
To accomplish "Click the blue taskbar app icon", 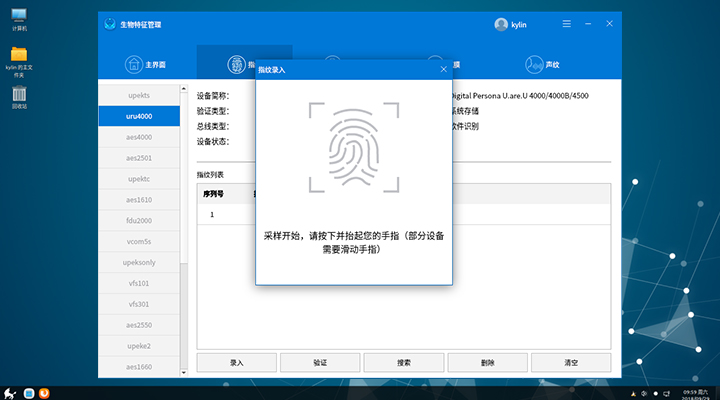I will (29, 393).
